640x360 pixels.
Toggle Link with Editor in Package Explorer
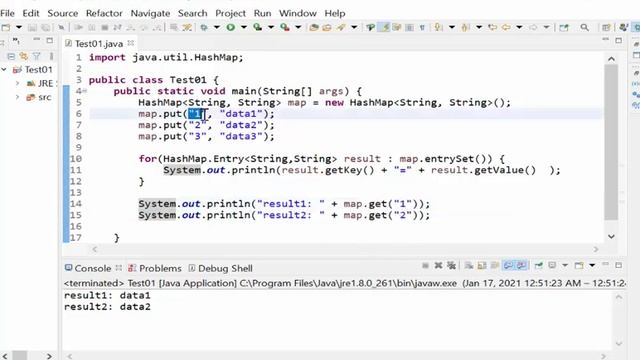pos(24,56)
